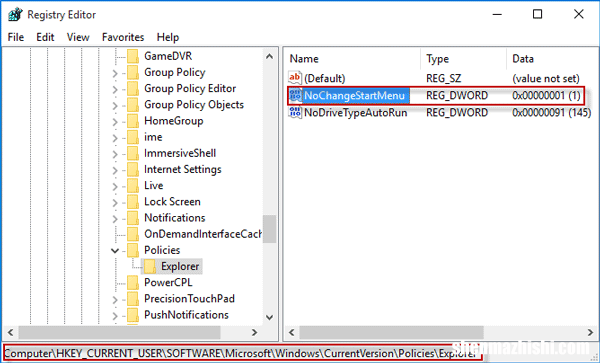This screenshot has height=363, width=600.
Task: Expand the Group Policy key
Action: tap(115, 73)
